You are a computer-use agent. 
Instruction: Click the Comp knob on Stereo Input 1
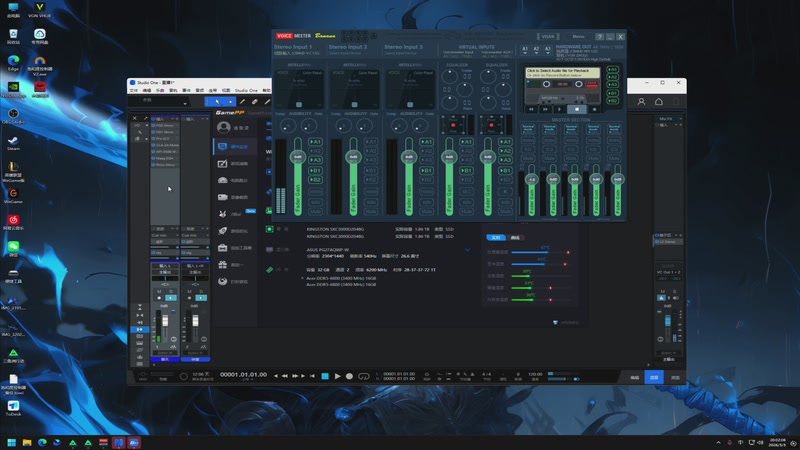coord(287,126)
